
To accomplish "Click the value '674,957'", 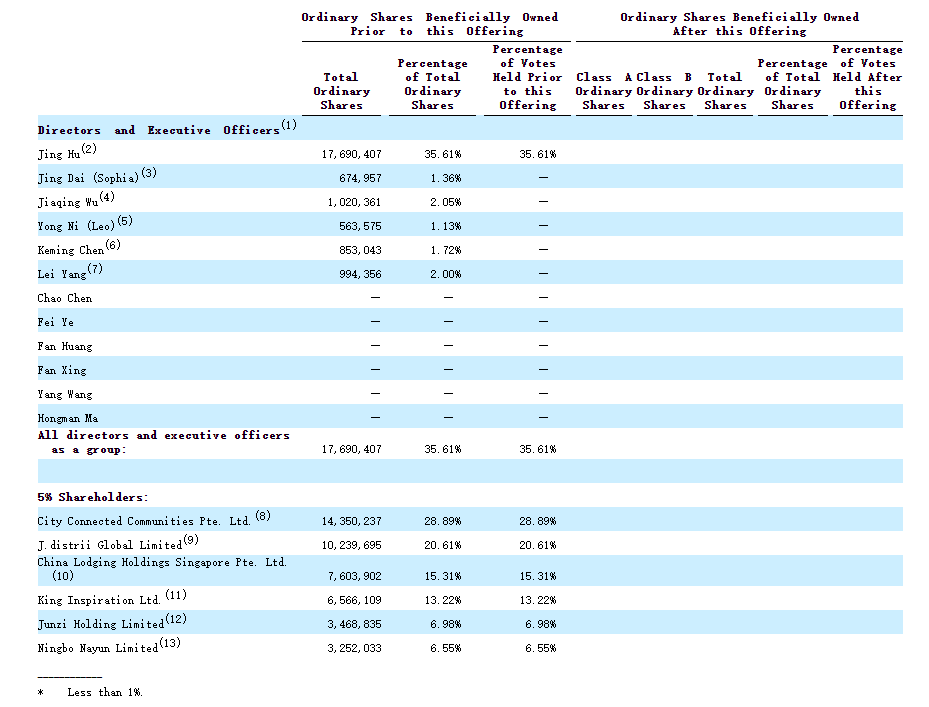I will [x=360, y=178].
